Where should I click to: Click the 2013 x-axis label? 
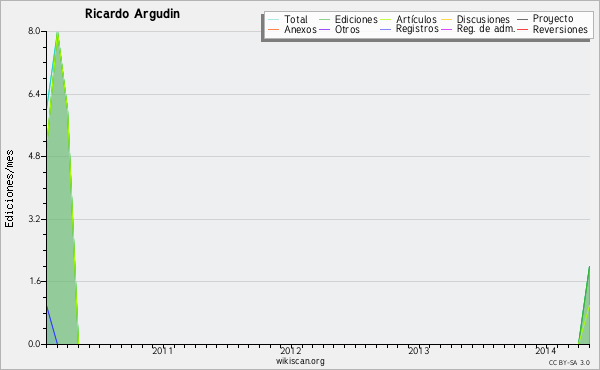tap(419, 350)
